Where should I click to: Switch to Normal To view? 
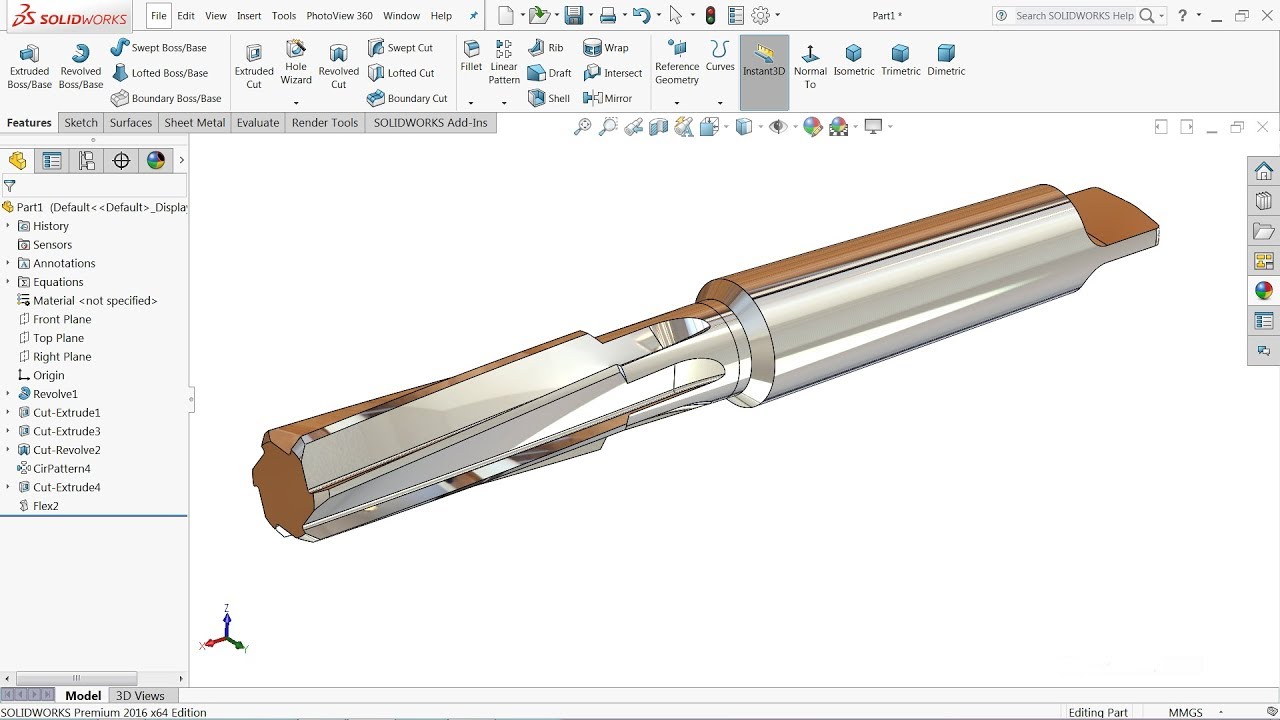click(810, 66)
